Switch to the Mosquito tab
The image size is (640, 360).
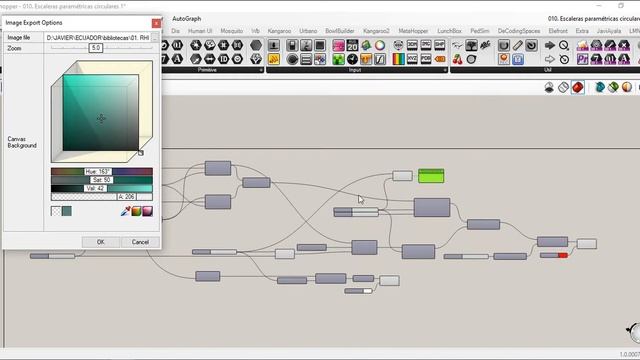click(231, 31)
